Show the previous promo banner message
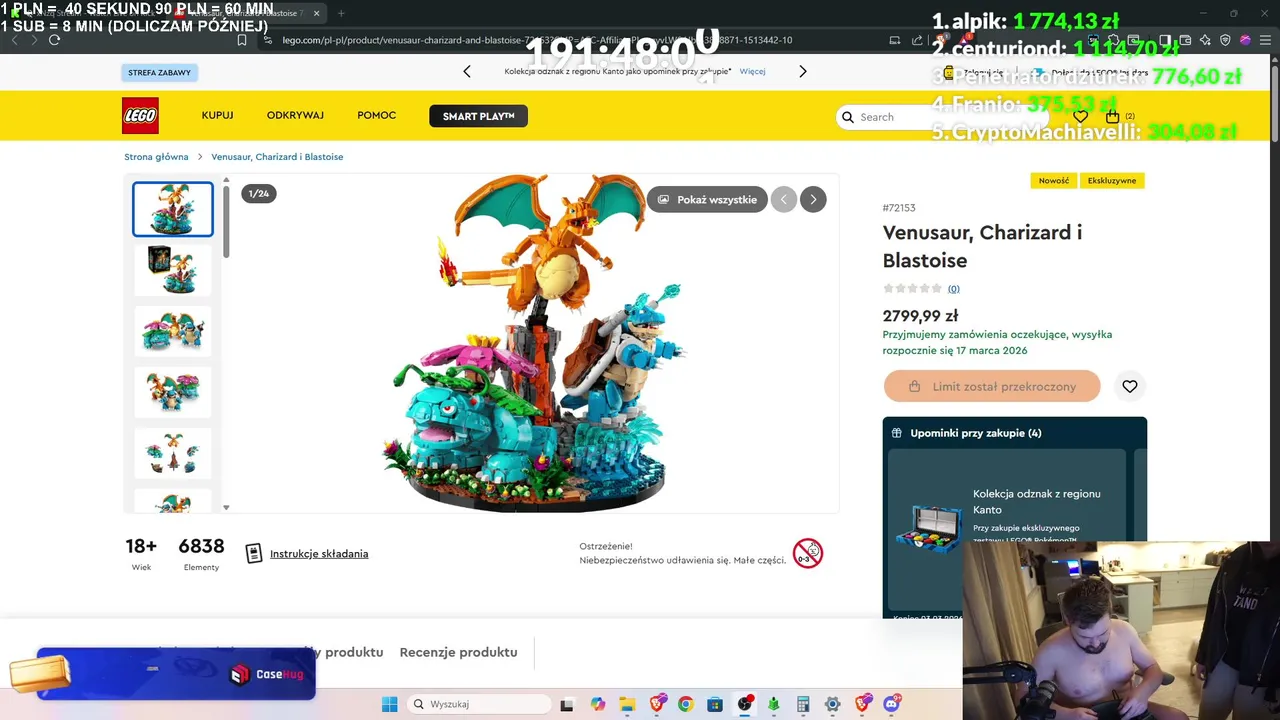The width and height of the screenshot is (1280, 720). coord(467,71)
